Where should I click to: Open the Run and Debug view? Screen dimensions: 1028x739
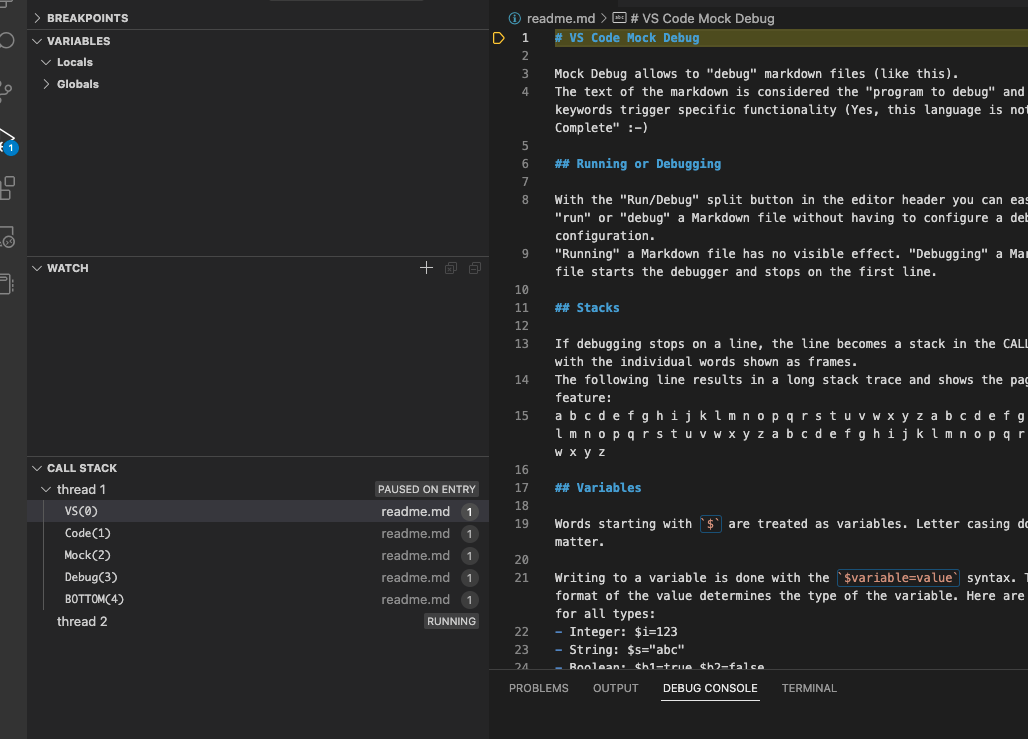click(x=7, y=140)
